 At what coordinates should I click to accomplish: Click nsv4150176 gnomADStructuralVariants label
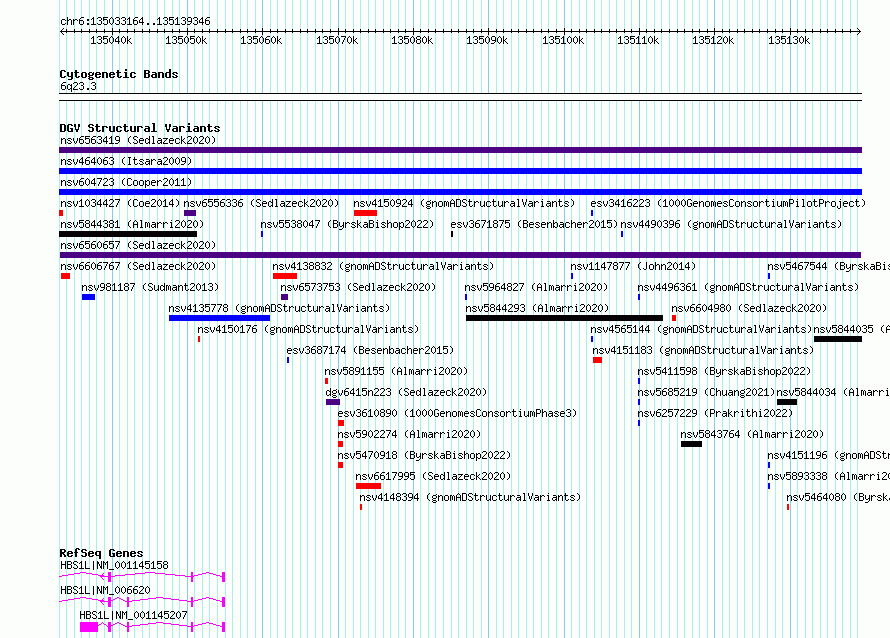(x=308, y=329)
